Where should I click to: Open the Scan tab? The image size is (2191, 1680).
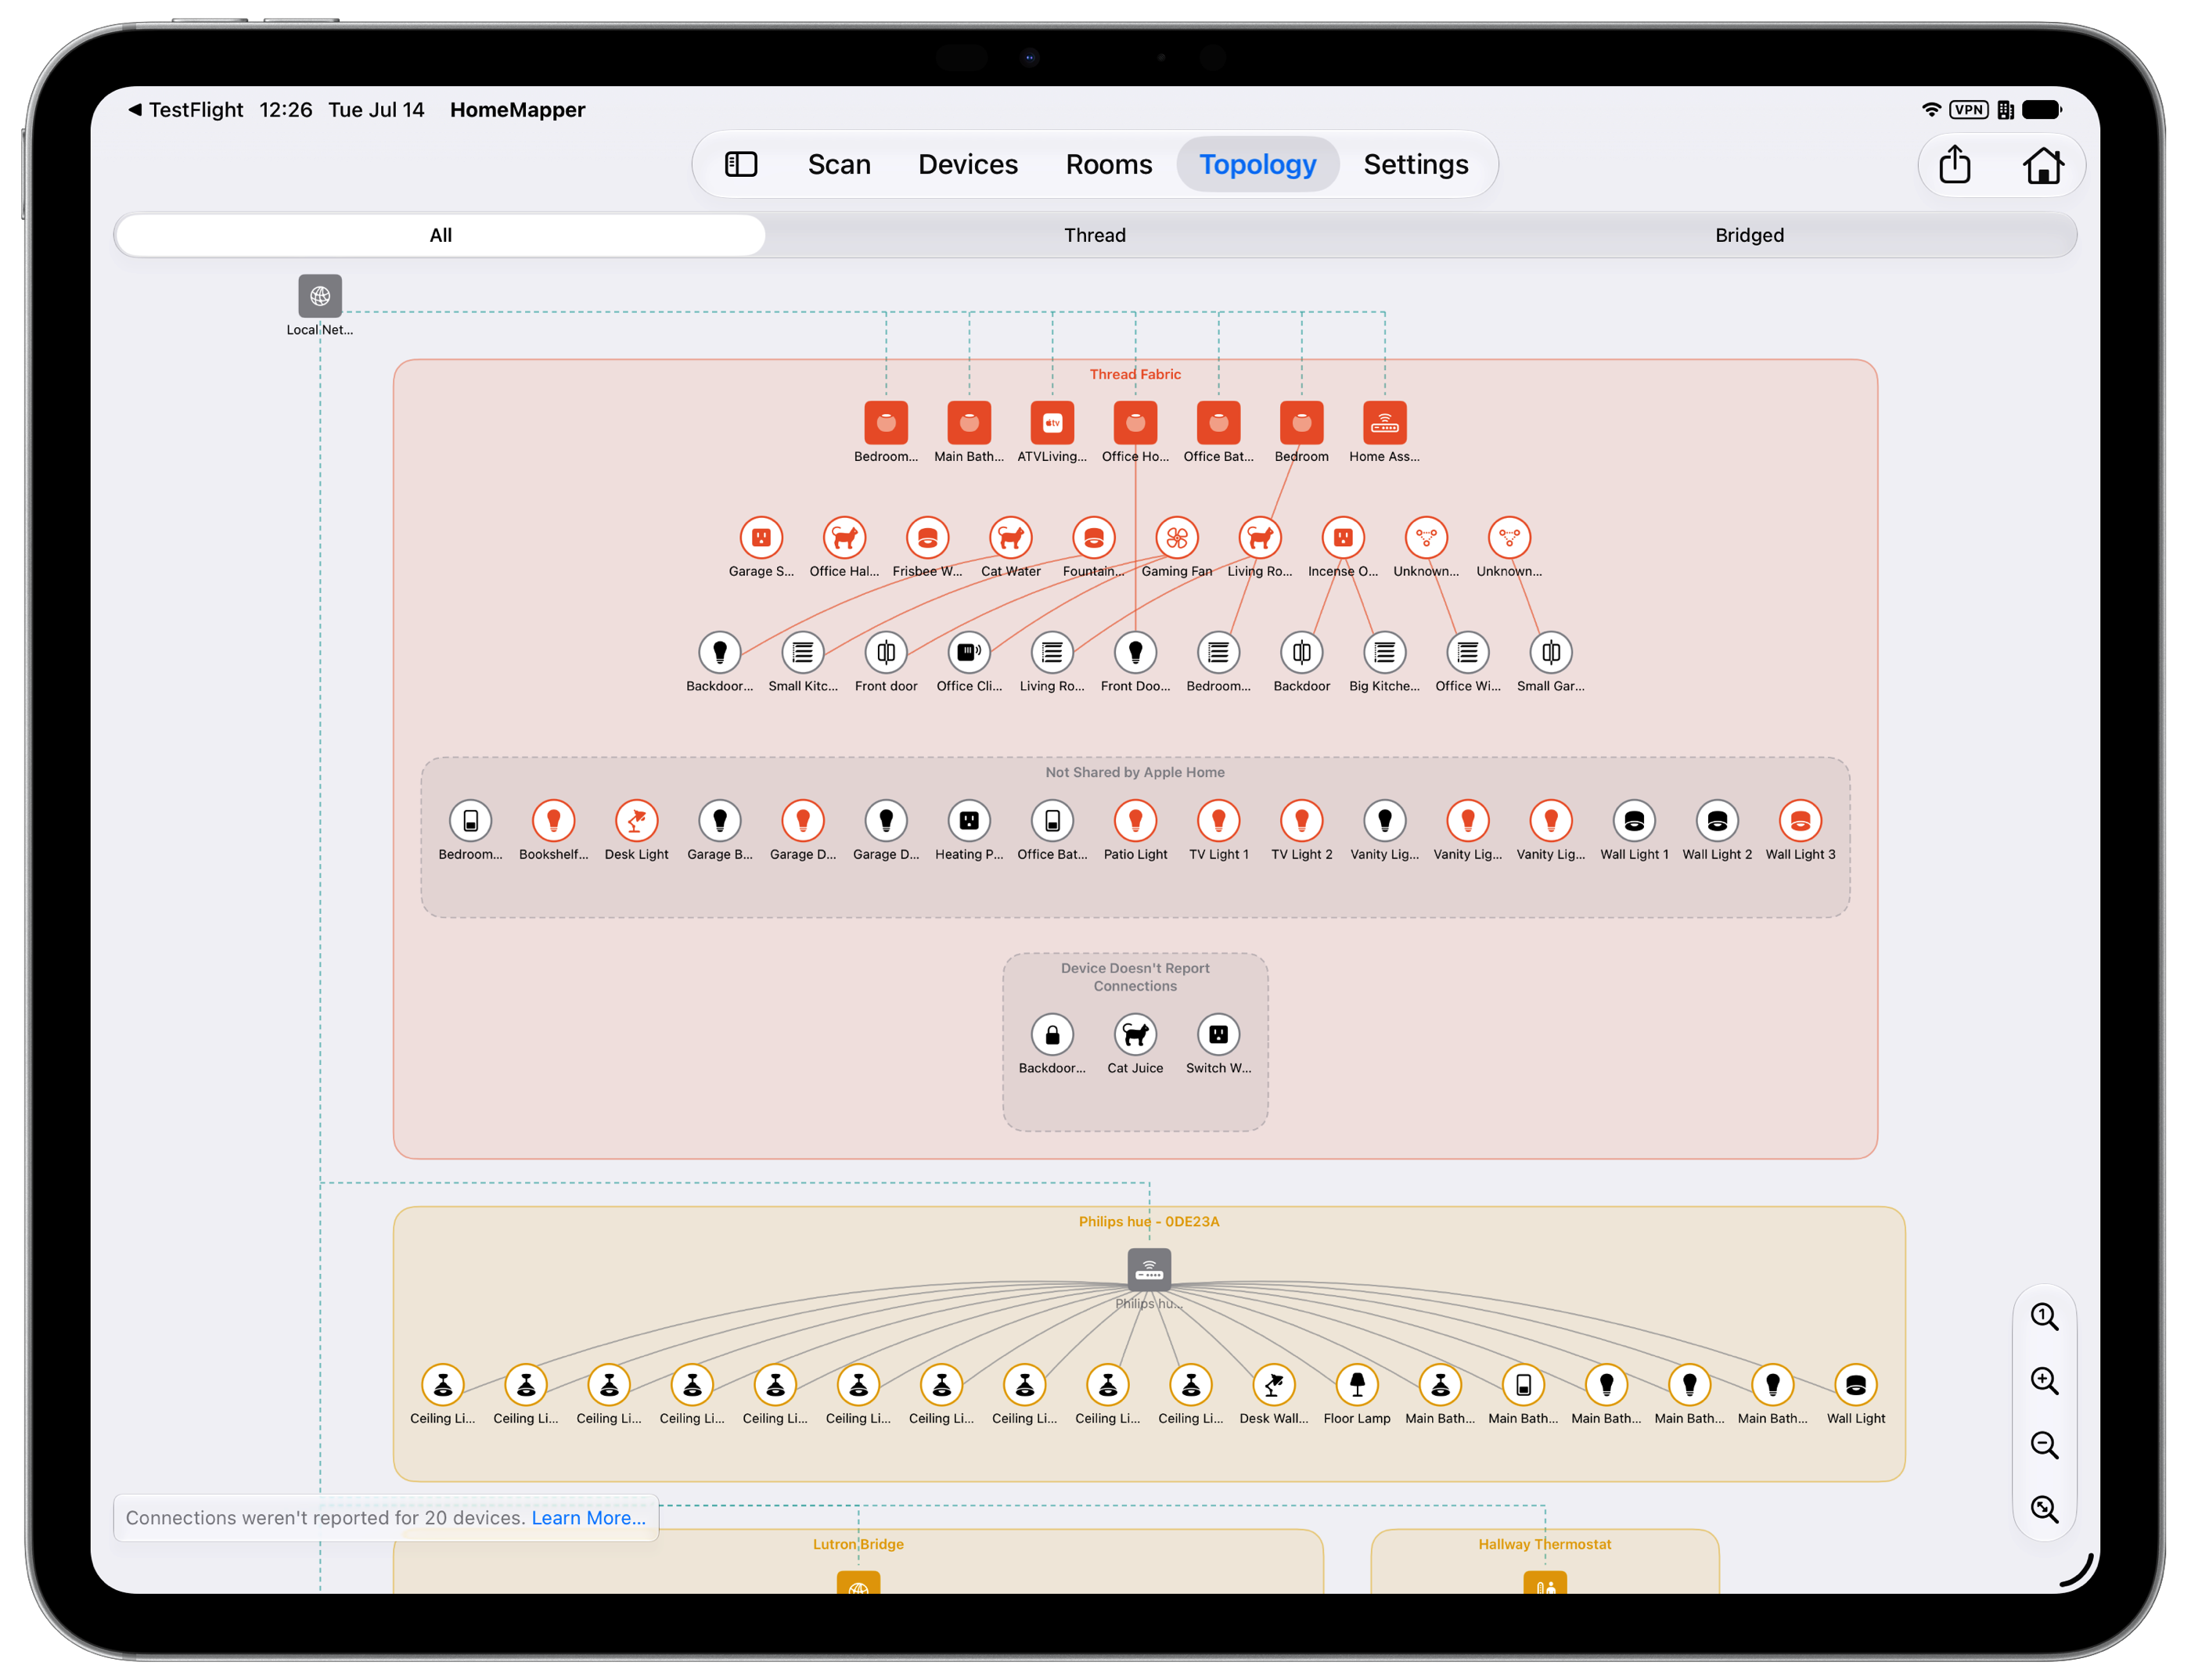(839, 164)
